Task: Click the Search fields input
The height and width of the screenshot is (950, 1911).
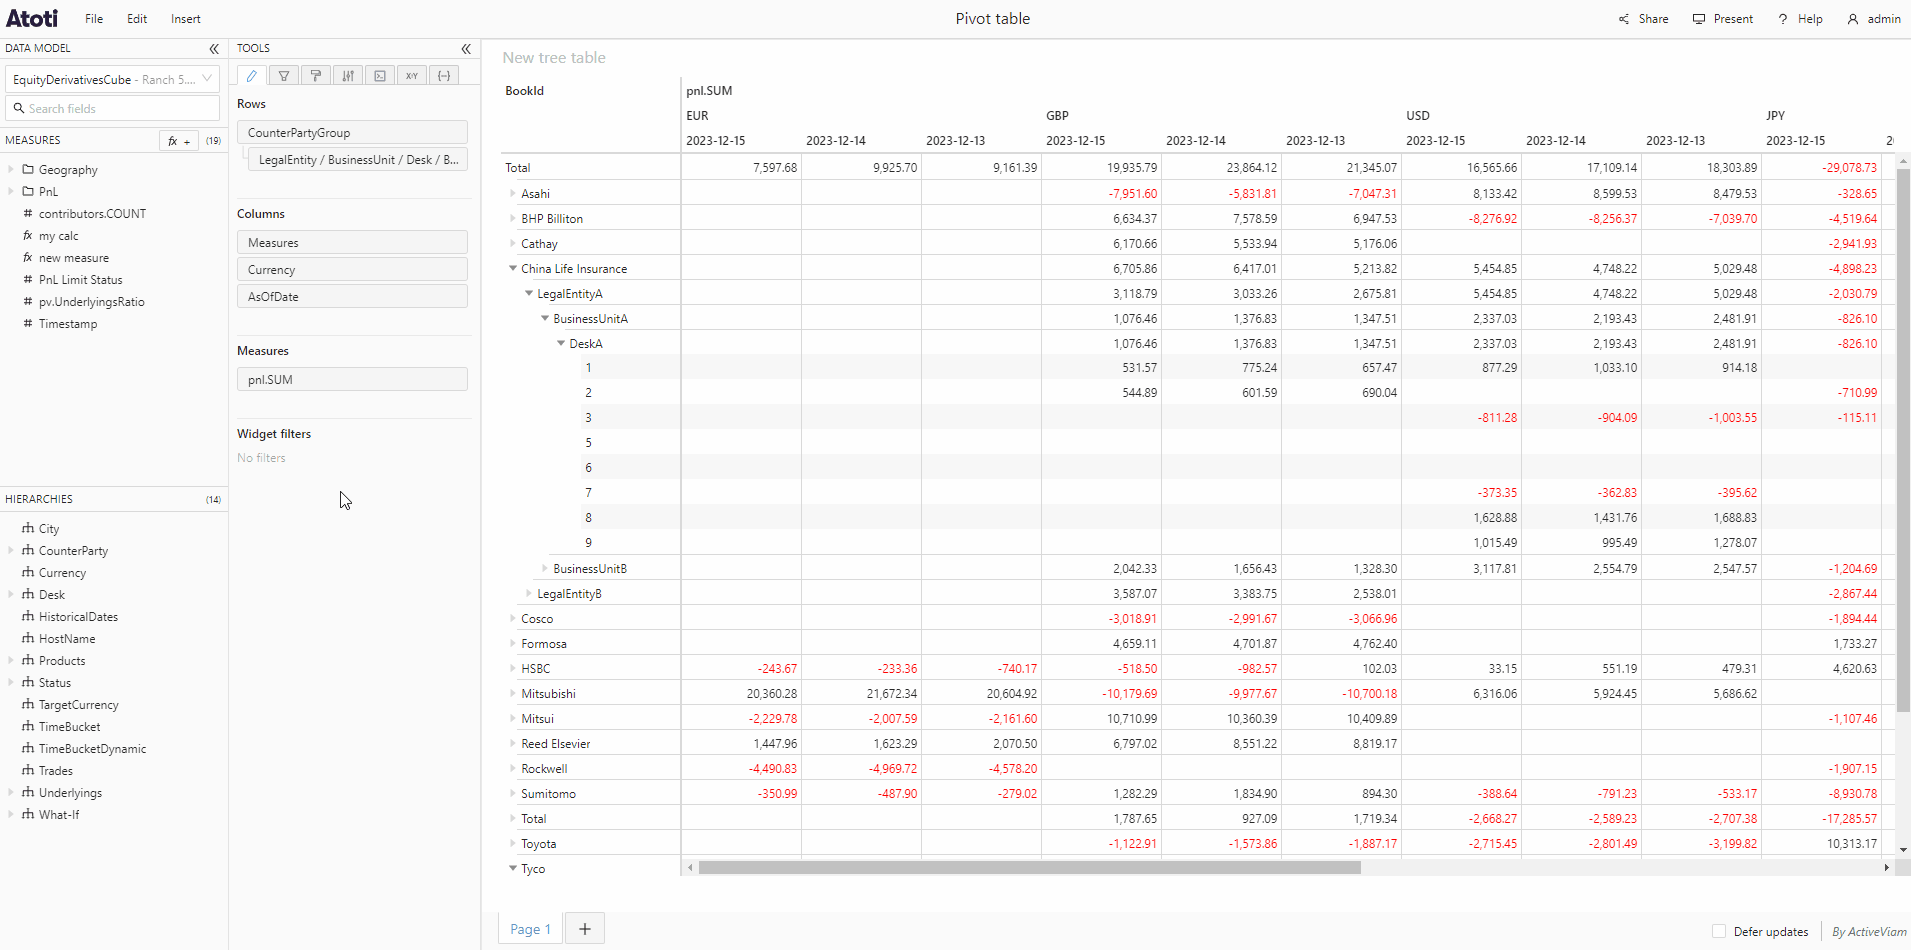Action: (113, 108)
